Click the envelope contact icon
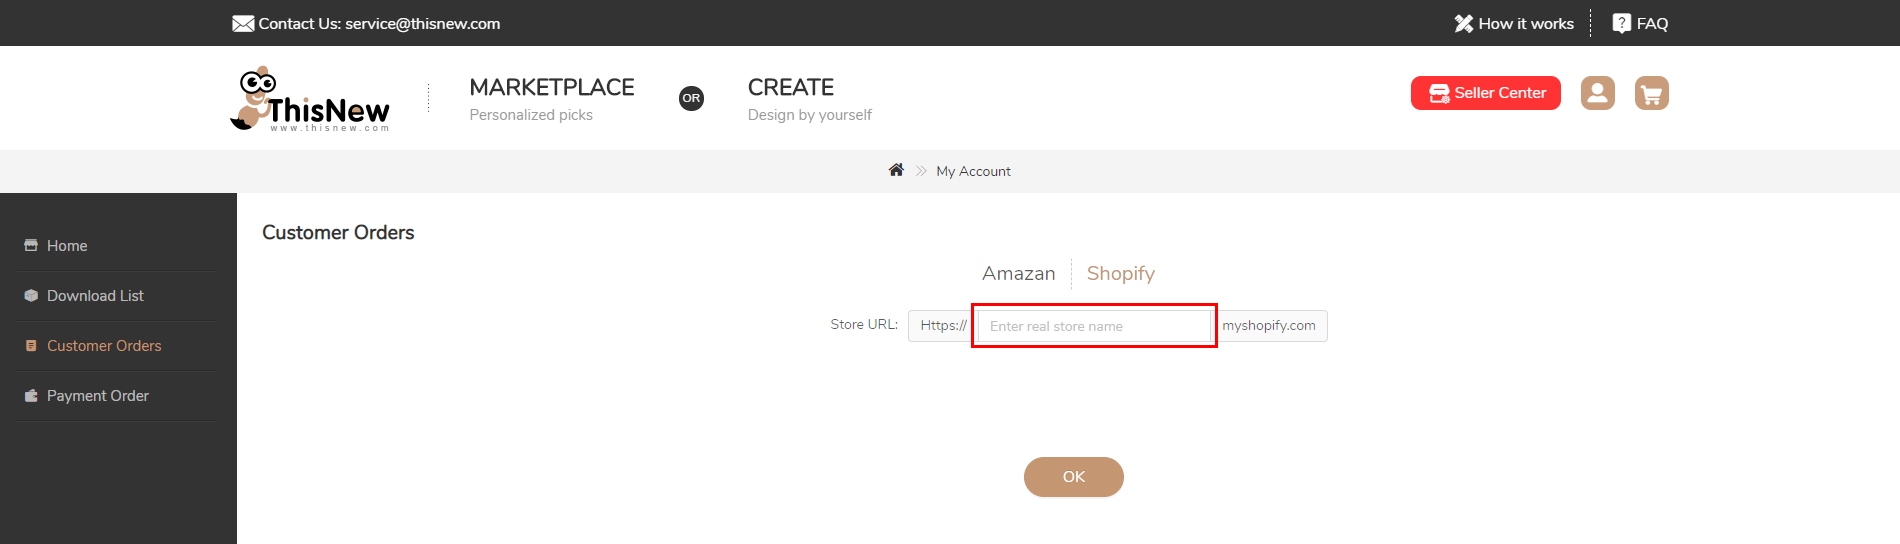This screenshot has width=1900, height=544. pos(243,24)
